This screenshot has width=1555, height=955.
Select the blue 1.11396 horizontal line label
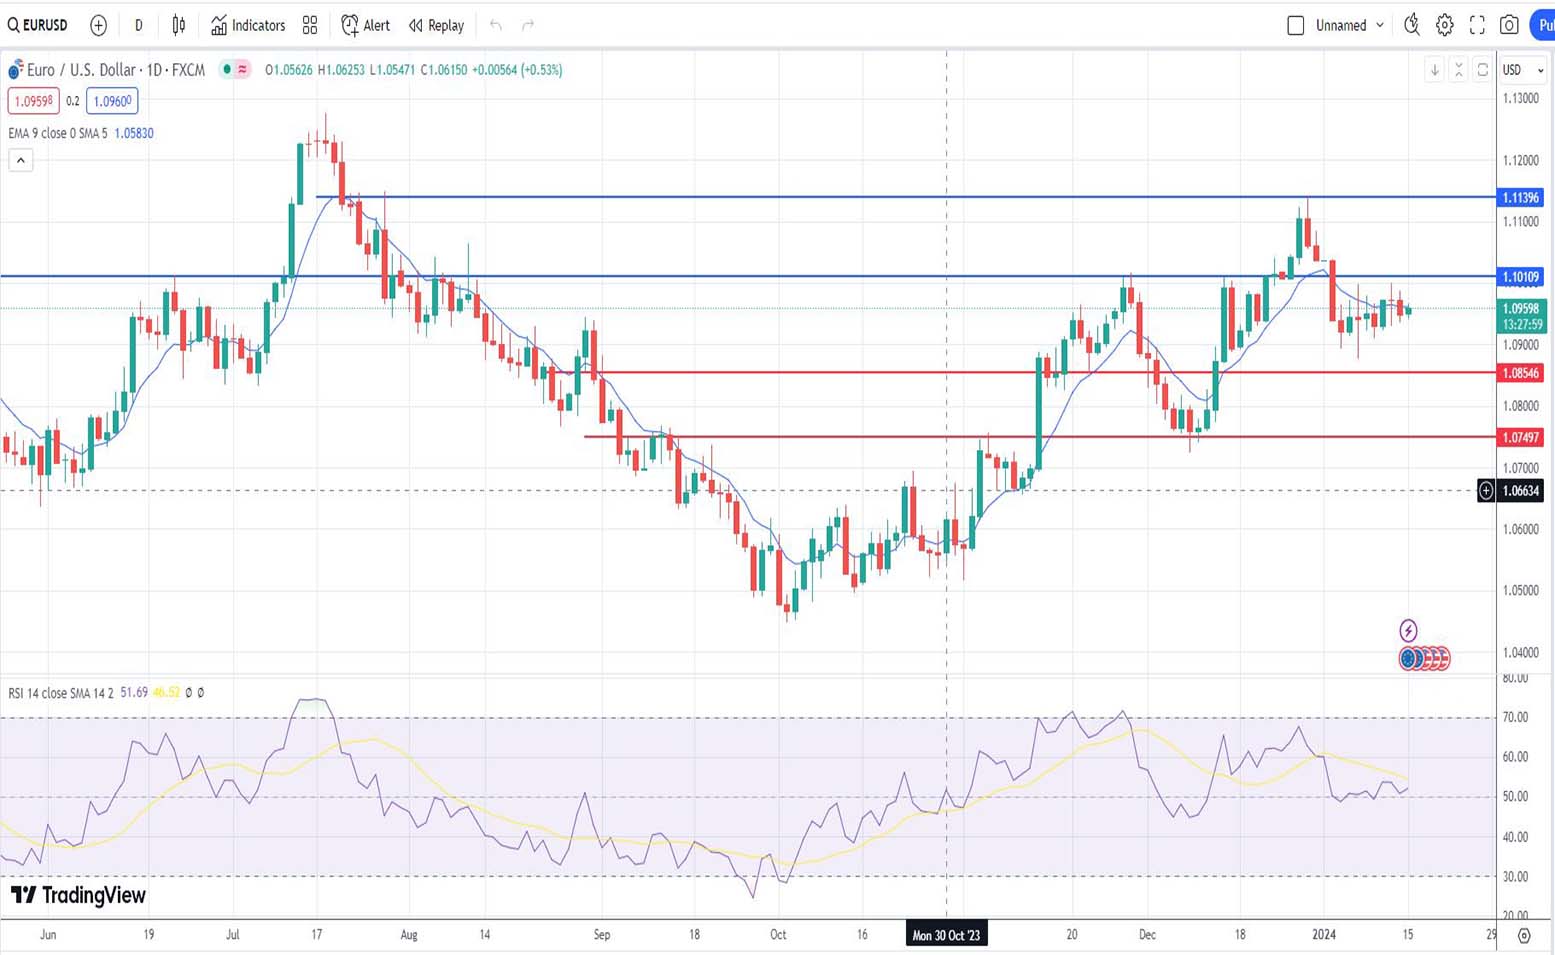(x=1520, y=198)
